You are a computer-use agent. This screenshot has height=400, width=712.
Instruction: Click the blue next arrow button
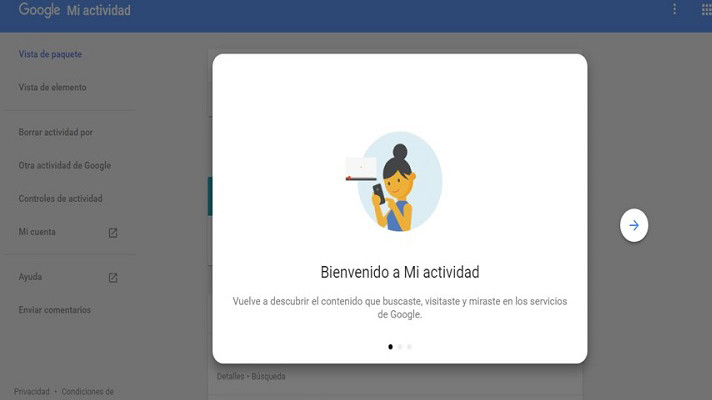(x=634, y=225)
